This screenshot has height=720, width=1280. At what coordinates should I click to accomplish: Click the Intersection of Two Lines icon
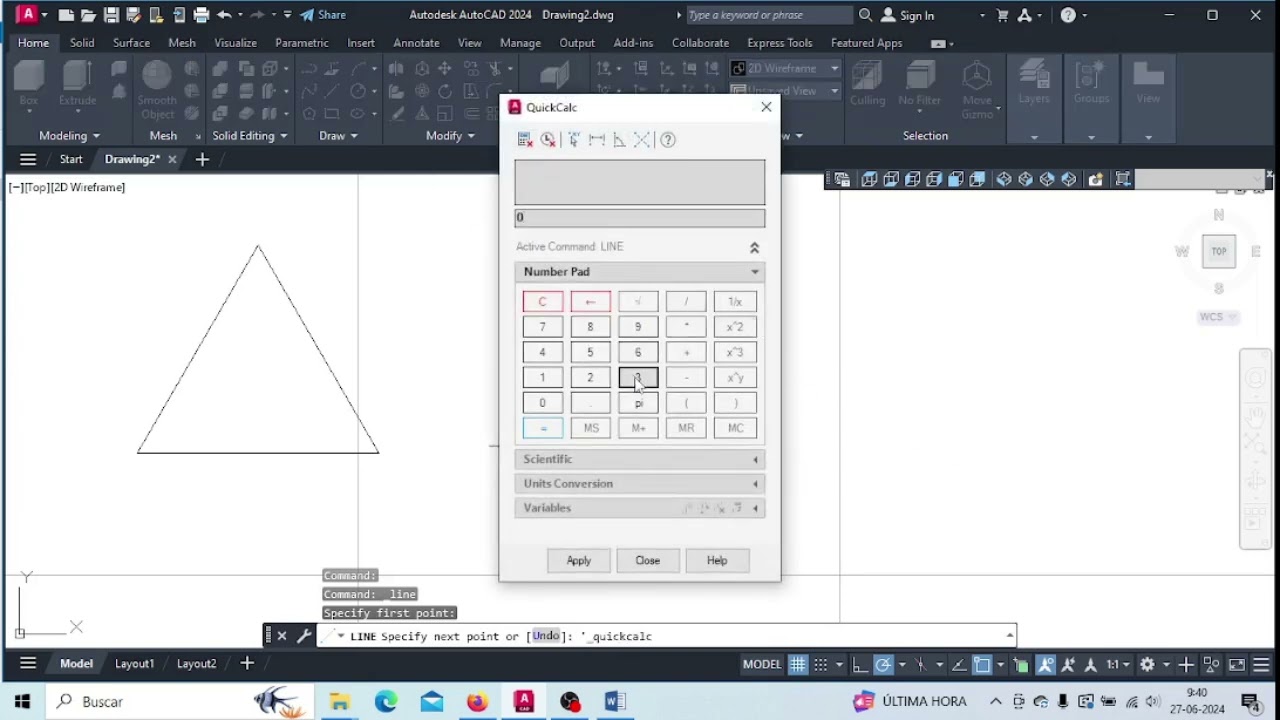coord(642,140)
